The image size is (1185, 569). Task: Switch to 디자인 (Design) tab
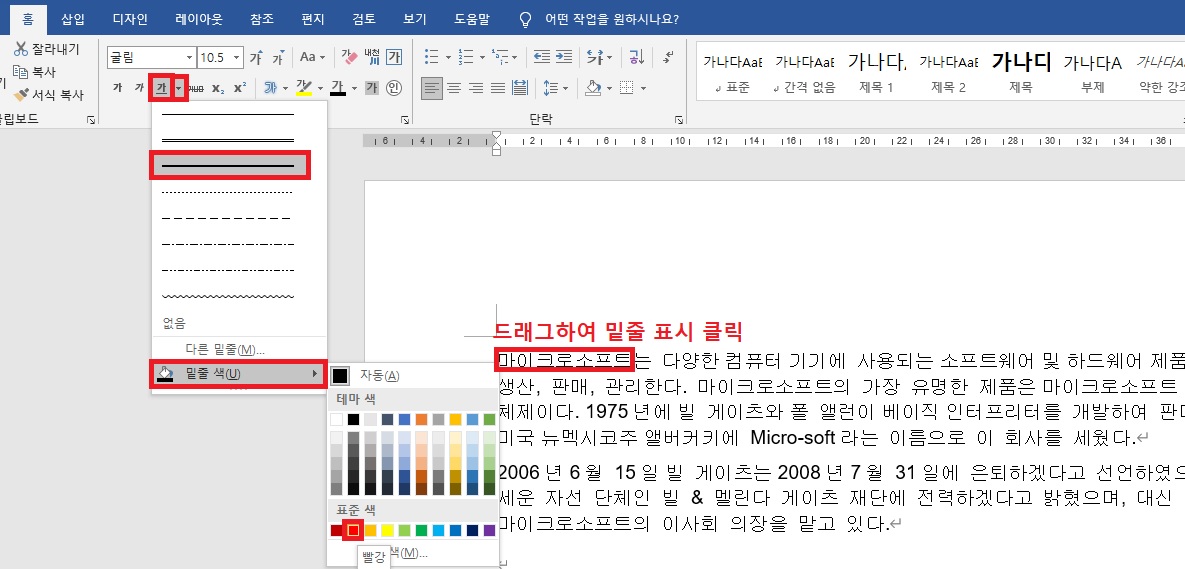(130, 19)
